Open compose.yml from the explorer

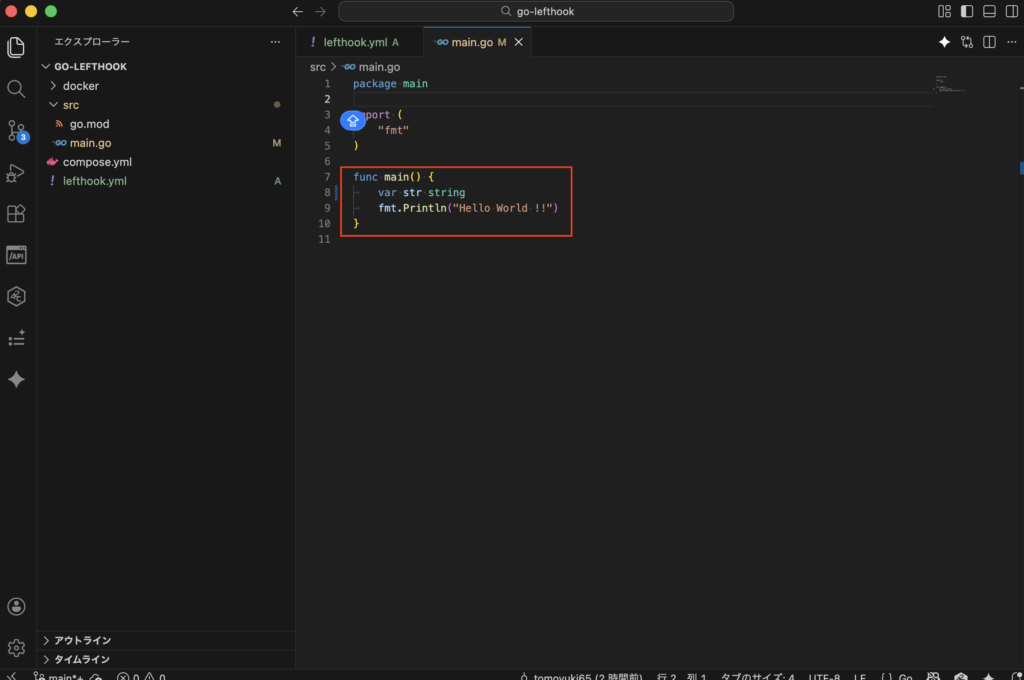click(x=97, y=162)
